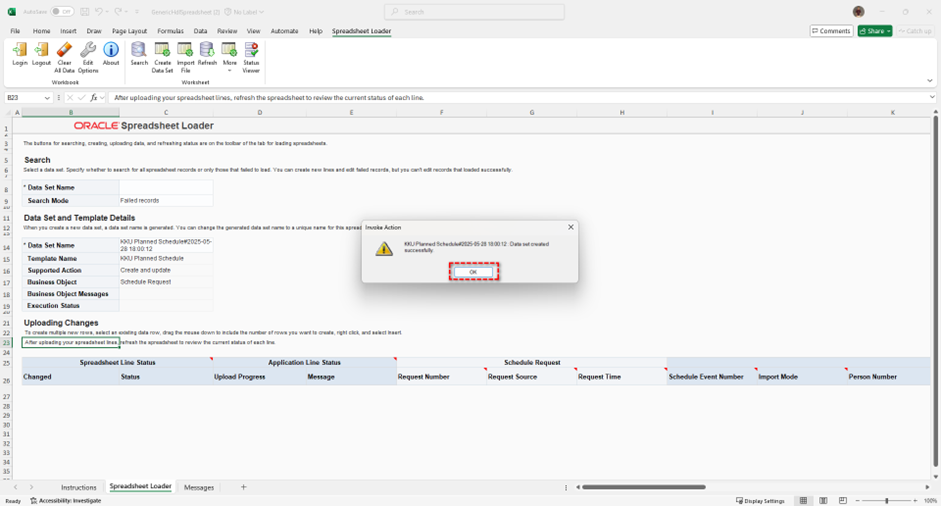
Task: Expand the Share button dropdown
Action: [x=888, y=31]
